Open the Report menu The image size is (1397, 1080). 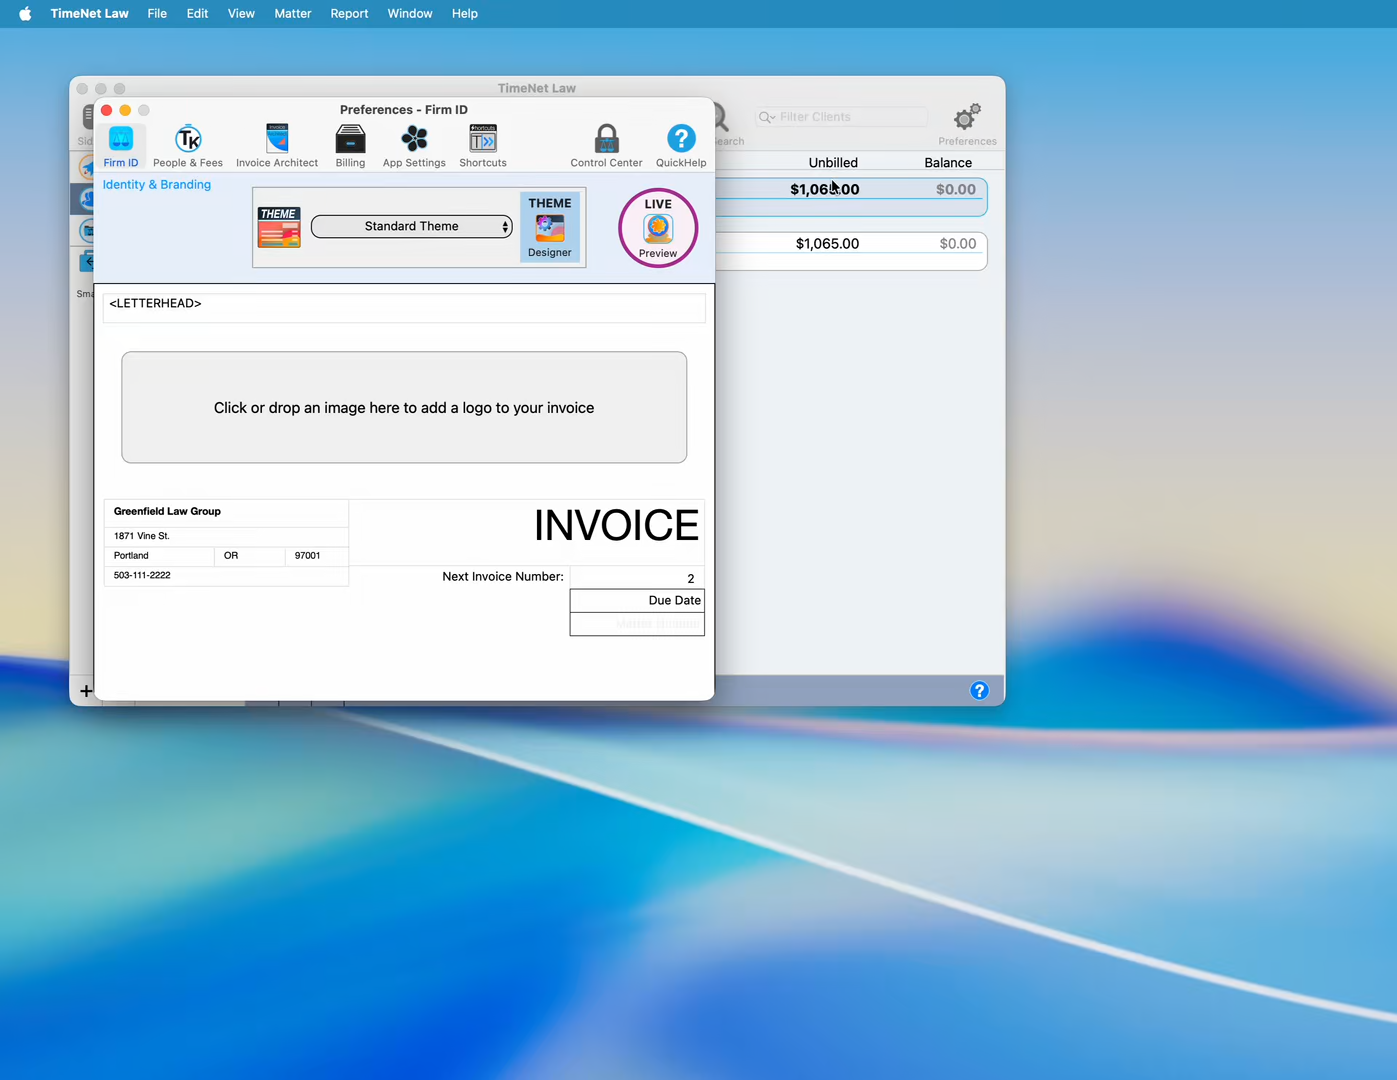[349, 14]
